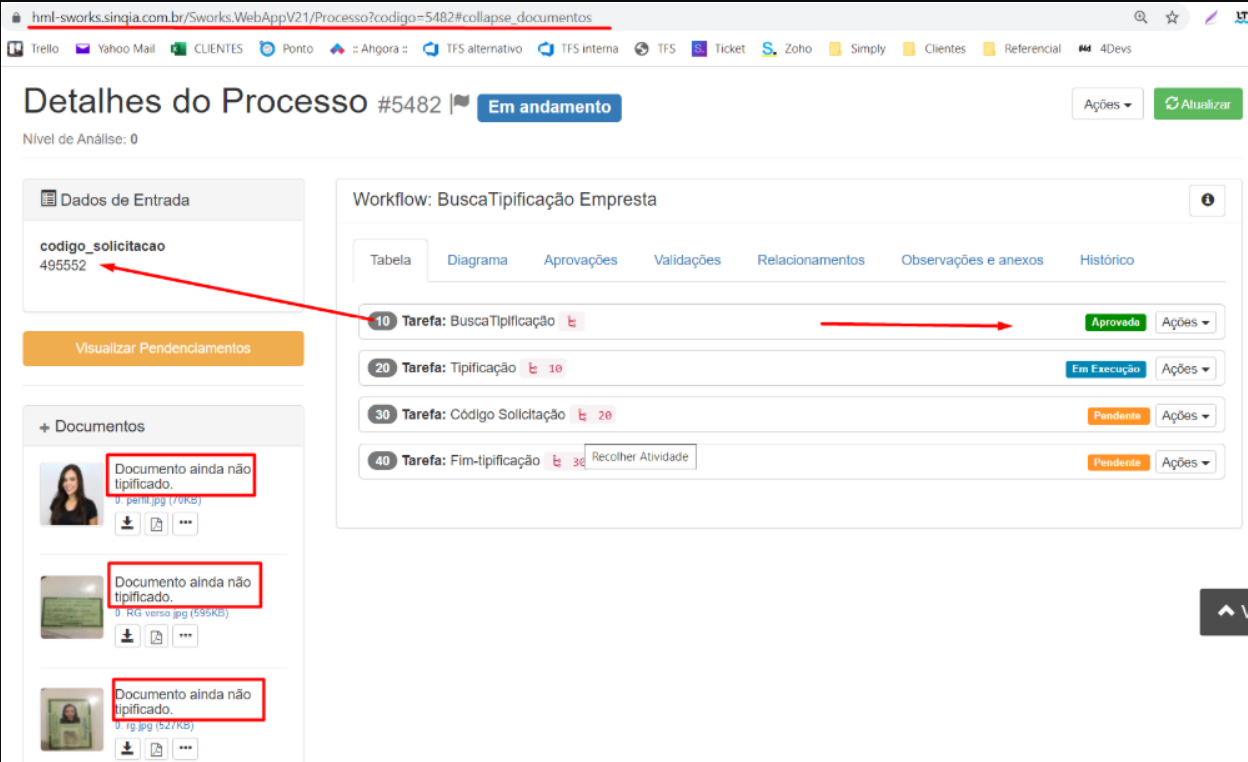Viewport: 1248px width, 762px height.
Task: Expand the Documentos panel header
Action: tap(93, 426)
